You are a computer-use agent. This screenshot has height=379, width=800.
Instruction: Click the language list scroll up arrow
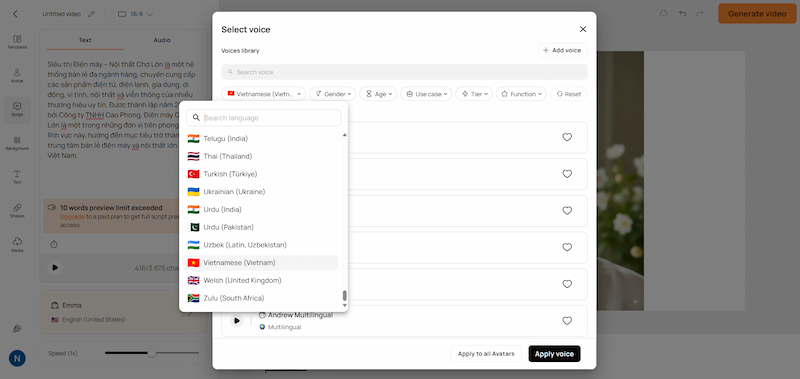pyautogui.click(x=344, y=135)
